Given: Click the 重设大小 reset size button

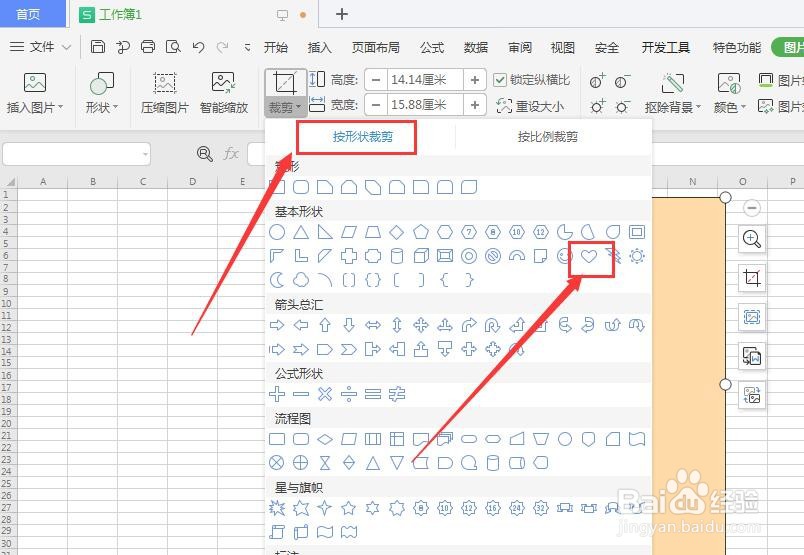Looking at the screenshot, I should point(530,106).
